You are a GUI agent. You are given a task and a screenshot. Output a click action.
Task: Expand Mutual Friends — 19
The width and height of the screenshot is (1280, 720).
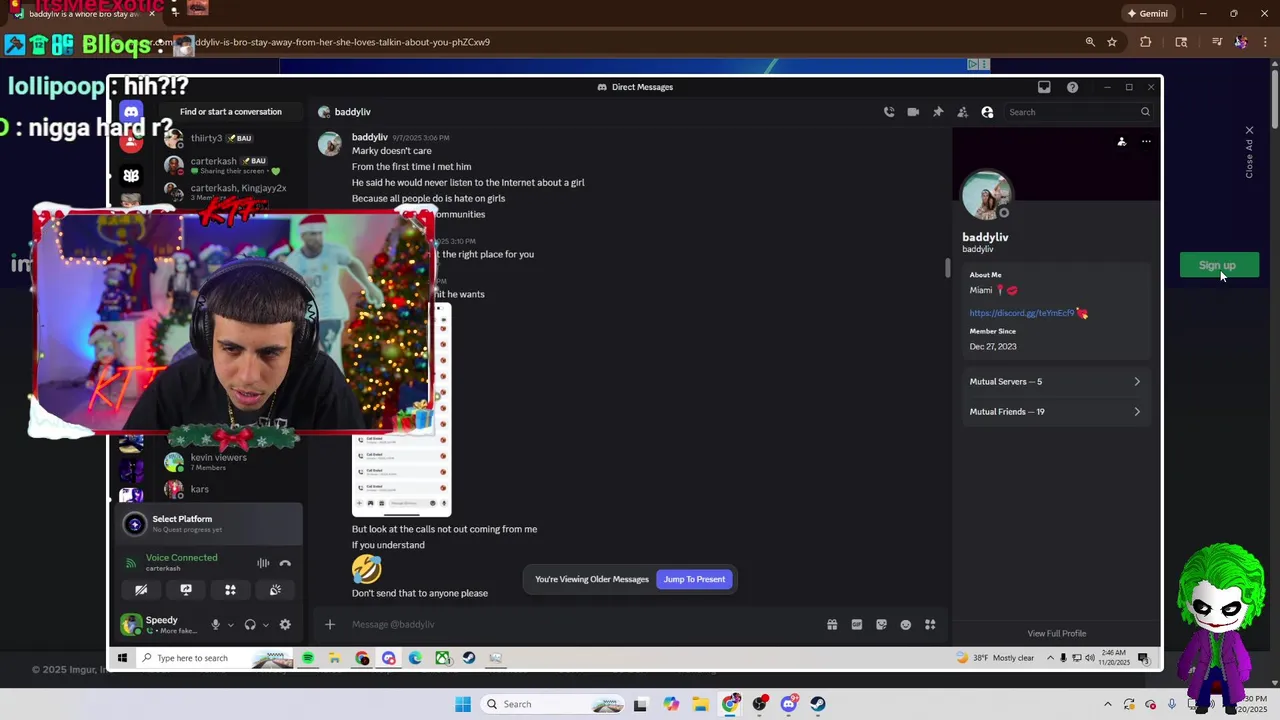(x=1055, y=412)
